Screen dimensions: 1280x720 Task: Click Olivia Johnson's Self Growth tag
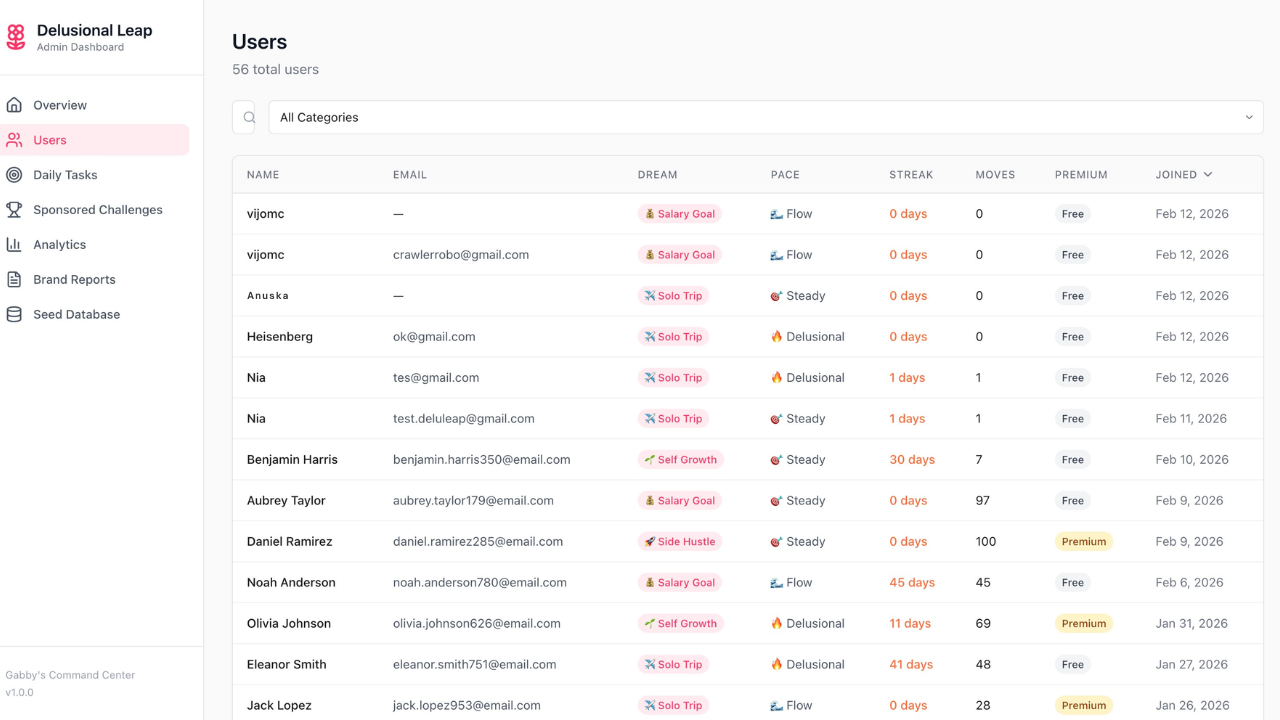680,624
